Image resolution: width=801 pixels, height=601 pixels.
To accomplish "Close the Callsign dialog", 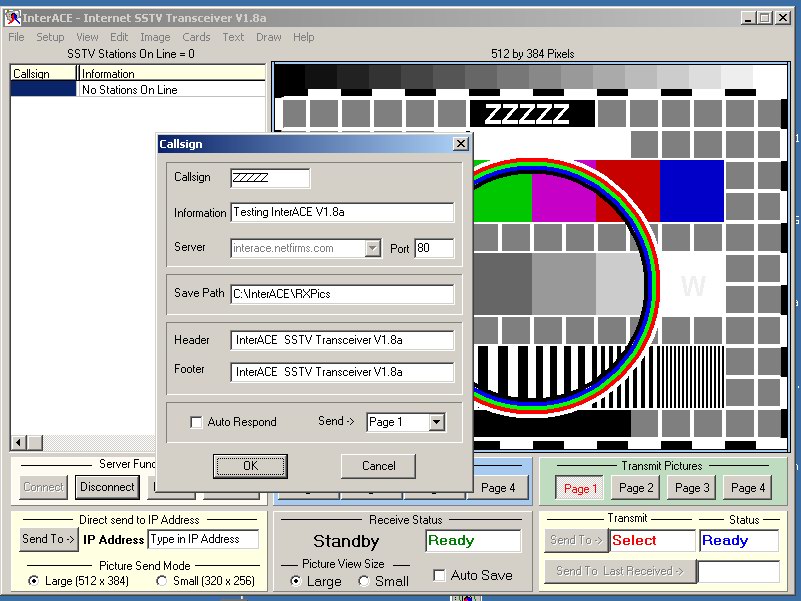I will pos(461,144).
